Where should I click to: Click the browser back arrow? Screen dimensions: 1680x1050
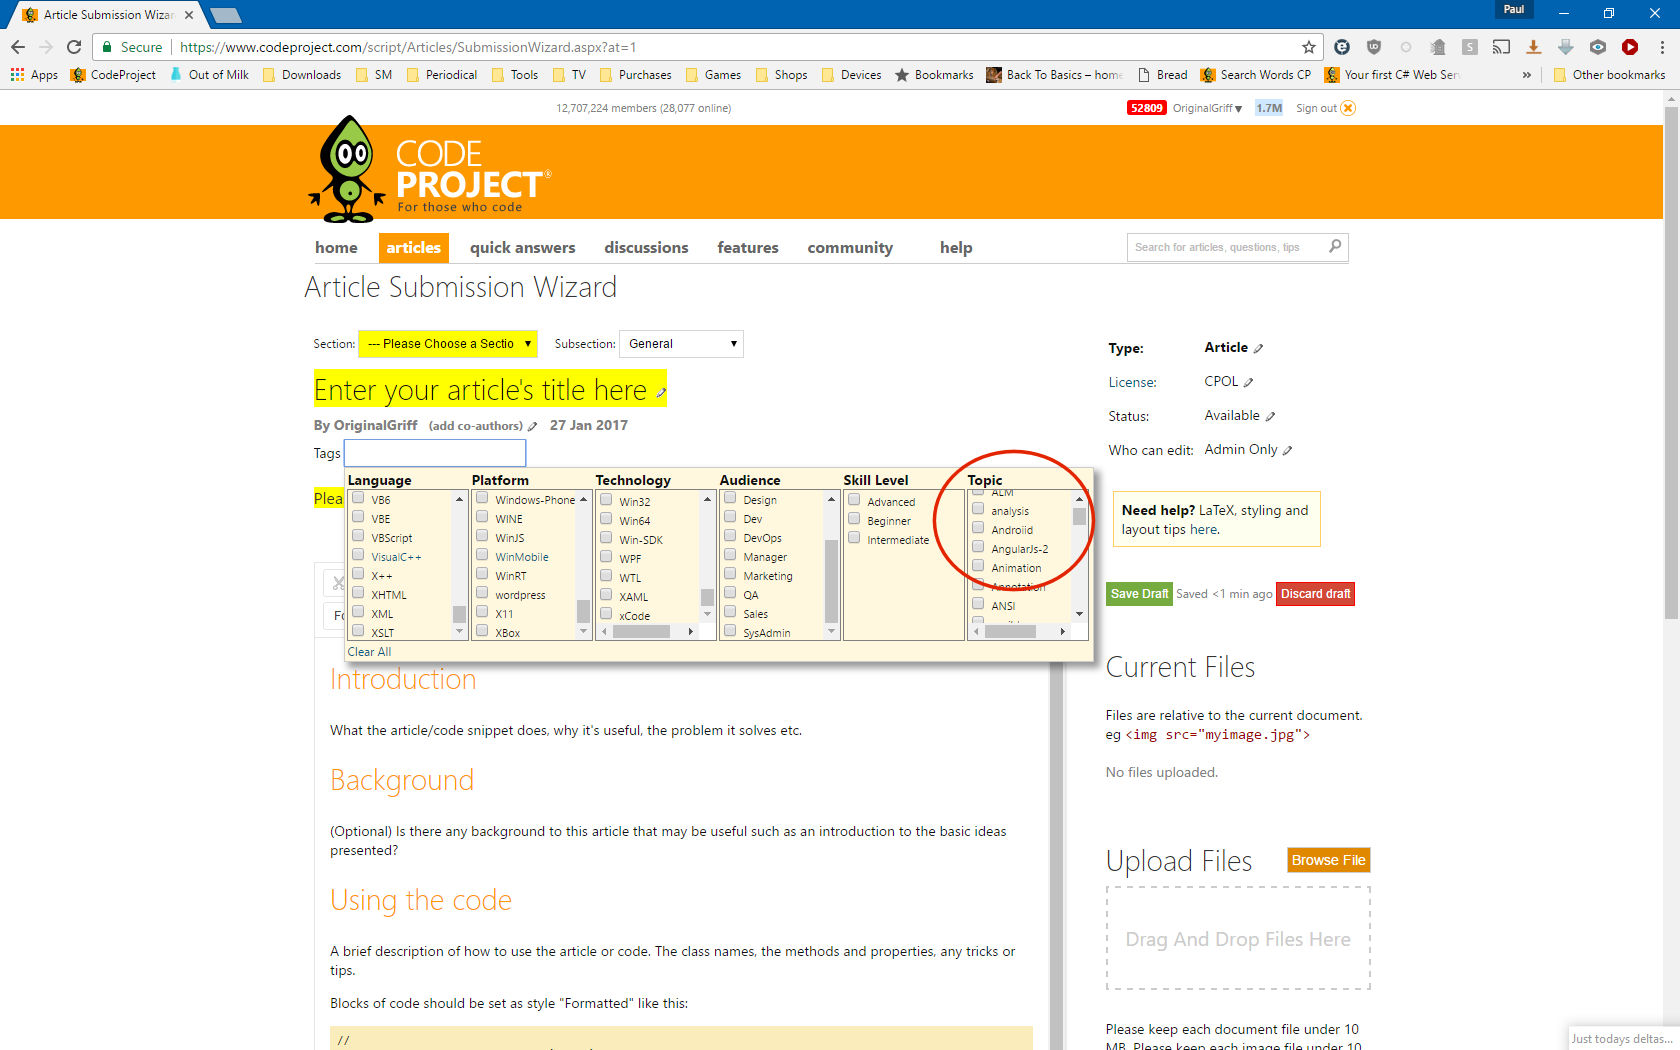[x=17, y=47]
